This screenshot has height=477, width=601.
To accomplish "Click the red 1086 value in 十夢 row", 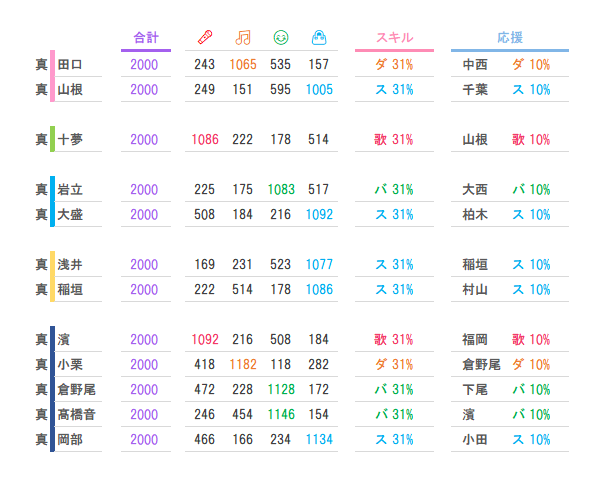I will [205, 139].
